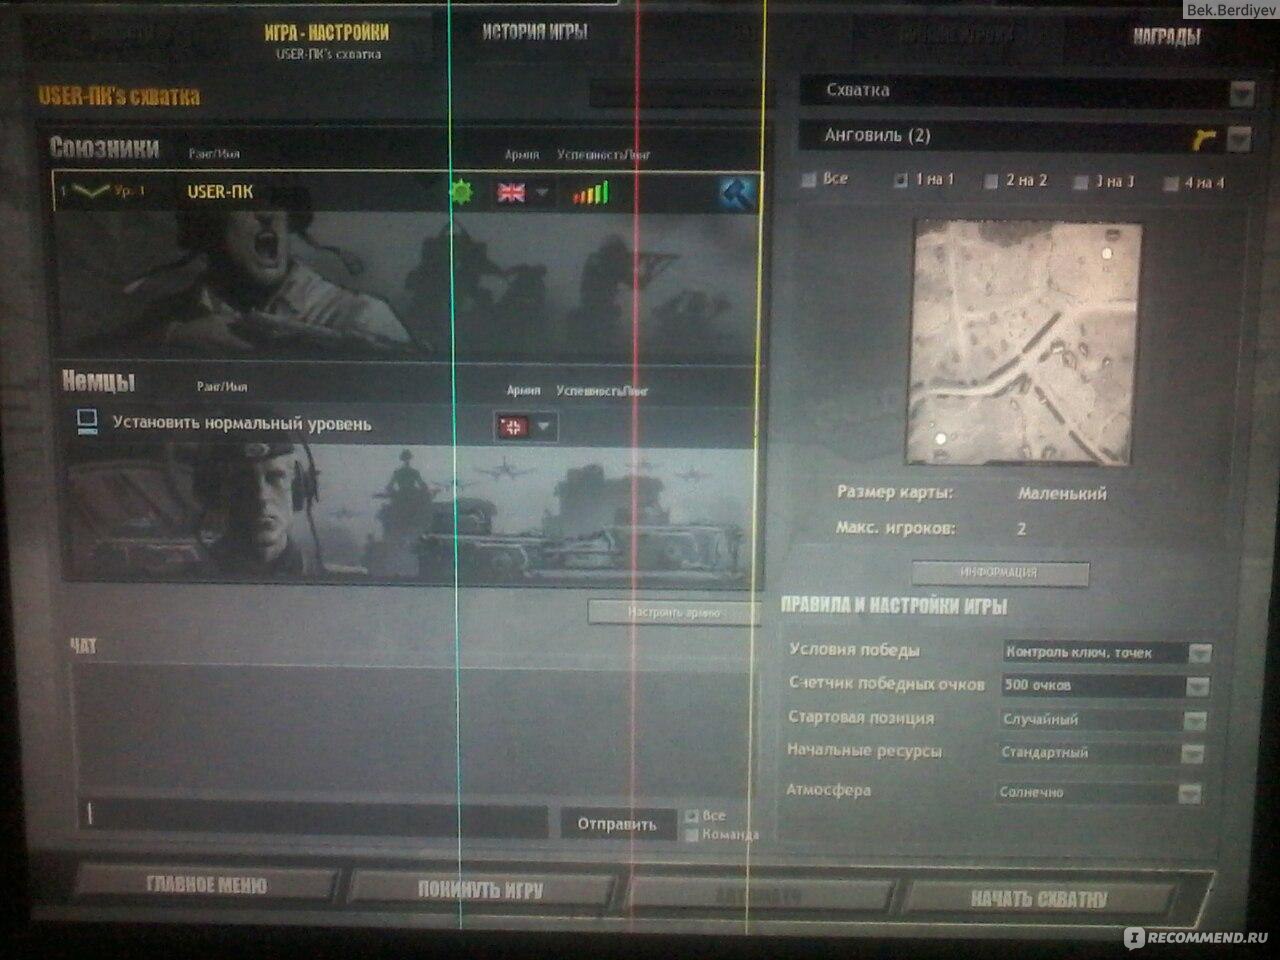
Task: Select the Команда chat recipient option
Action: 691,835
